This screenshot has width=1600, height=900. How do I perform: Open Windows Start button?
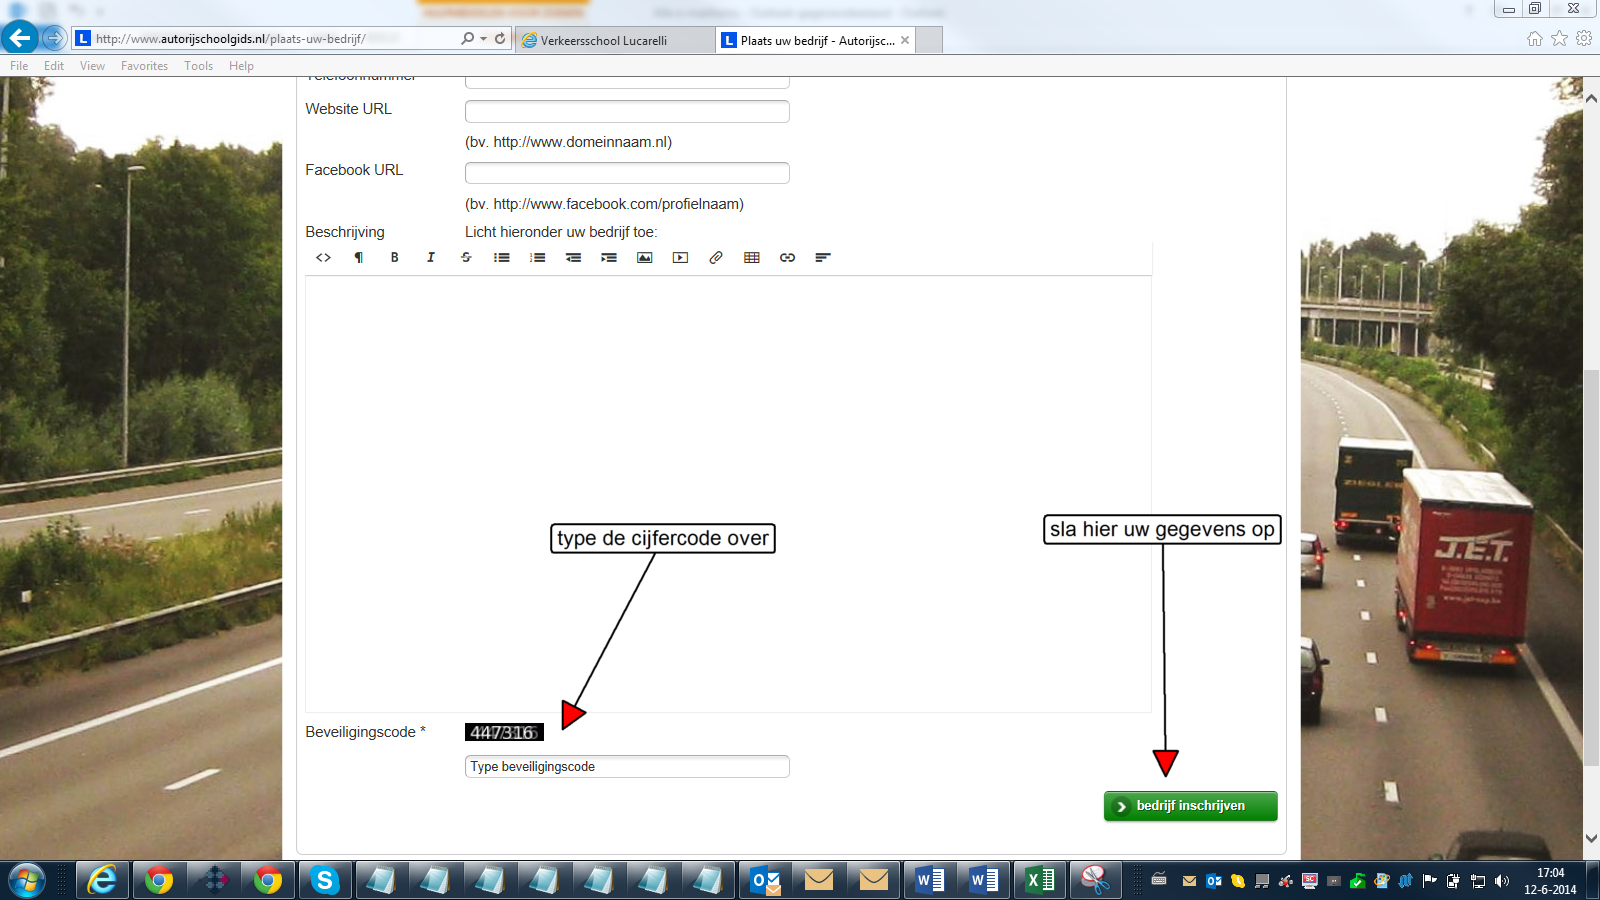[26, 881]
